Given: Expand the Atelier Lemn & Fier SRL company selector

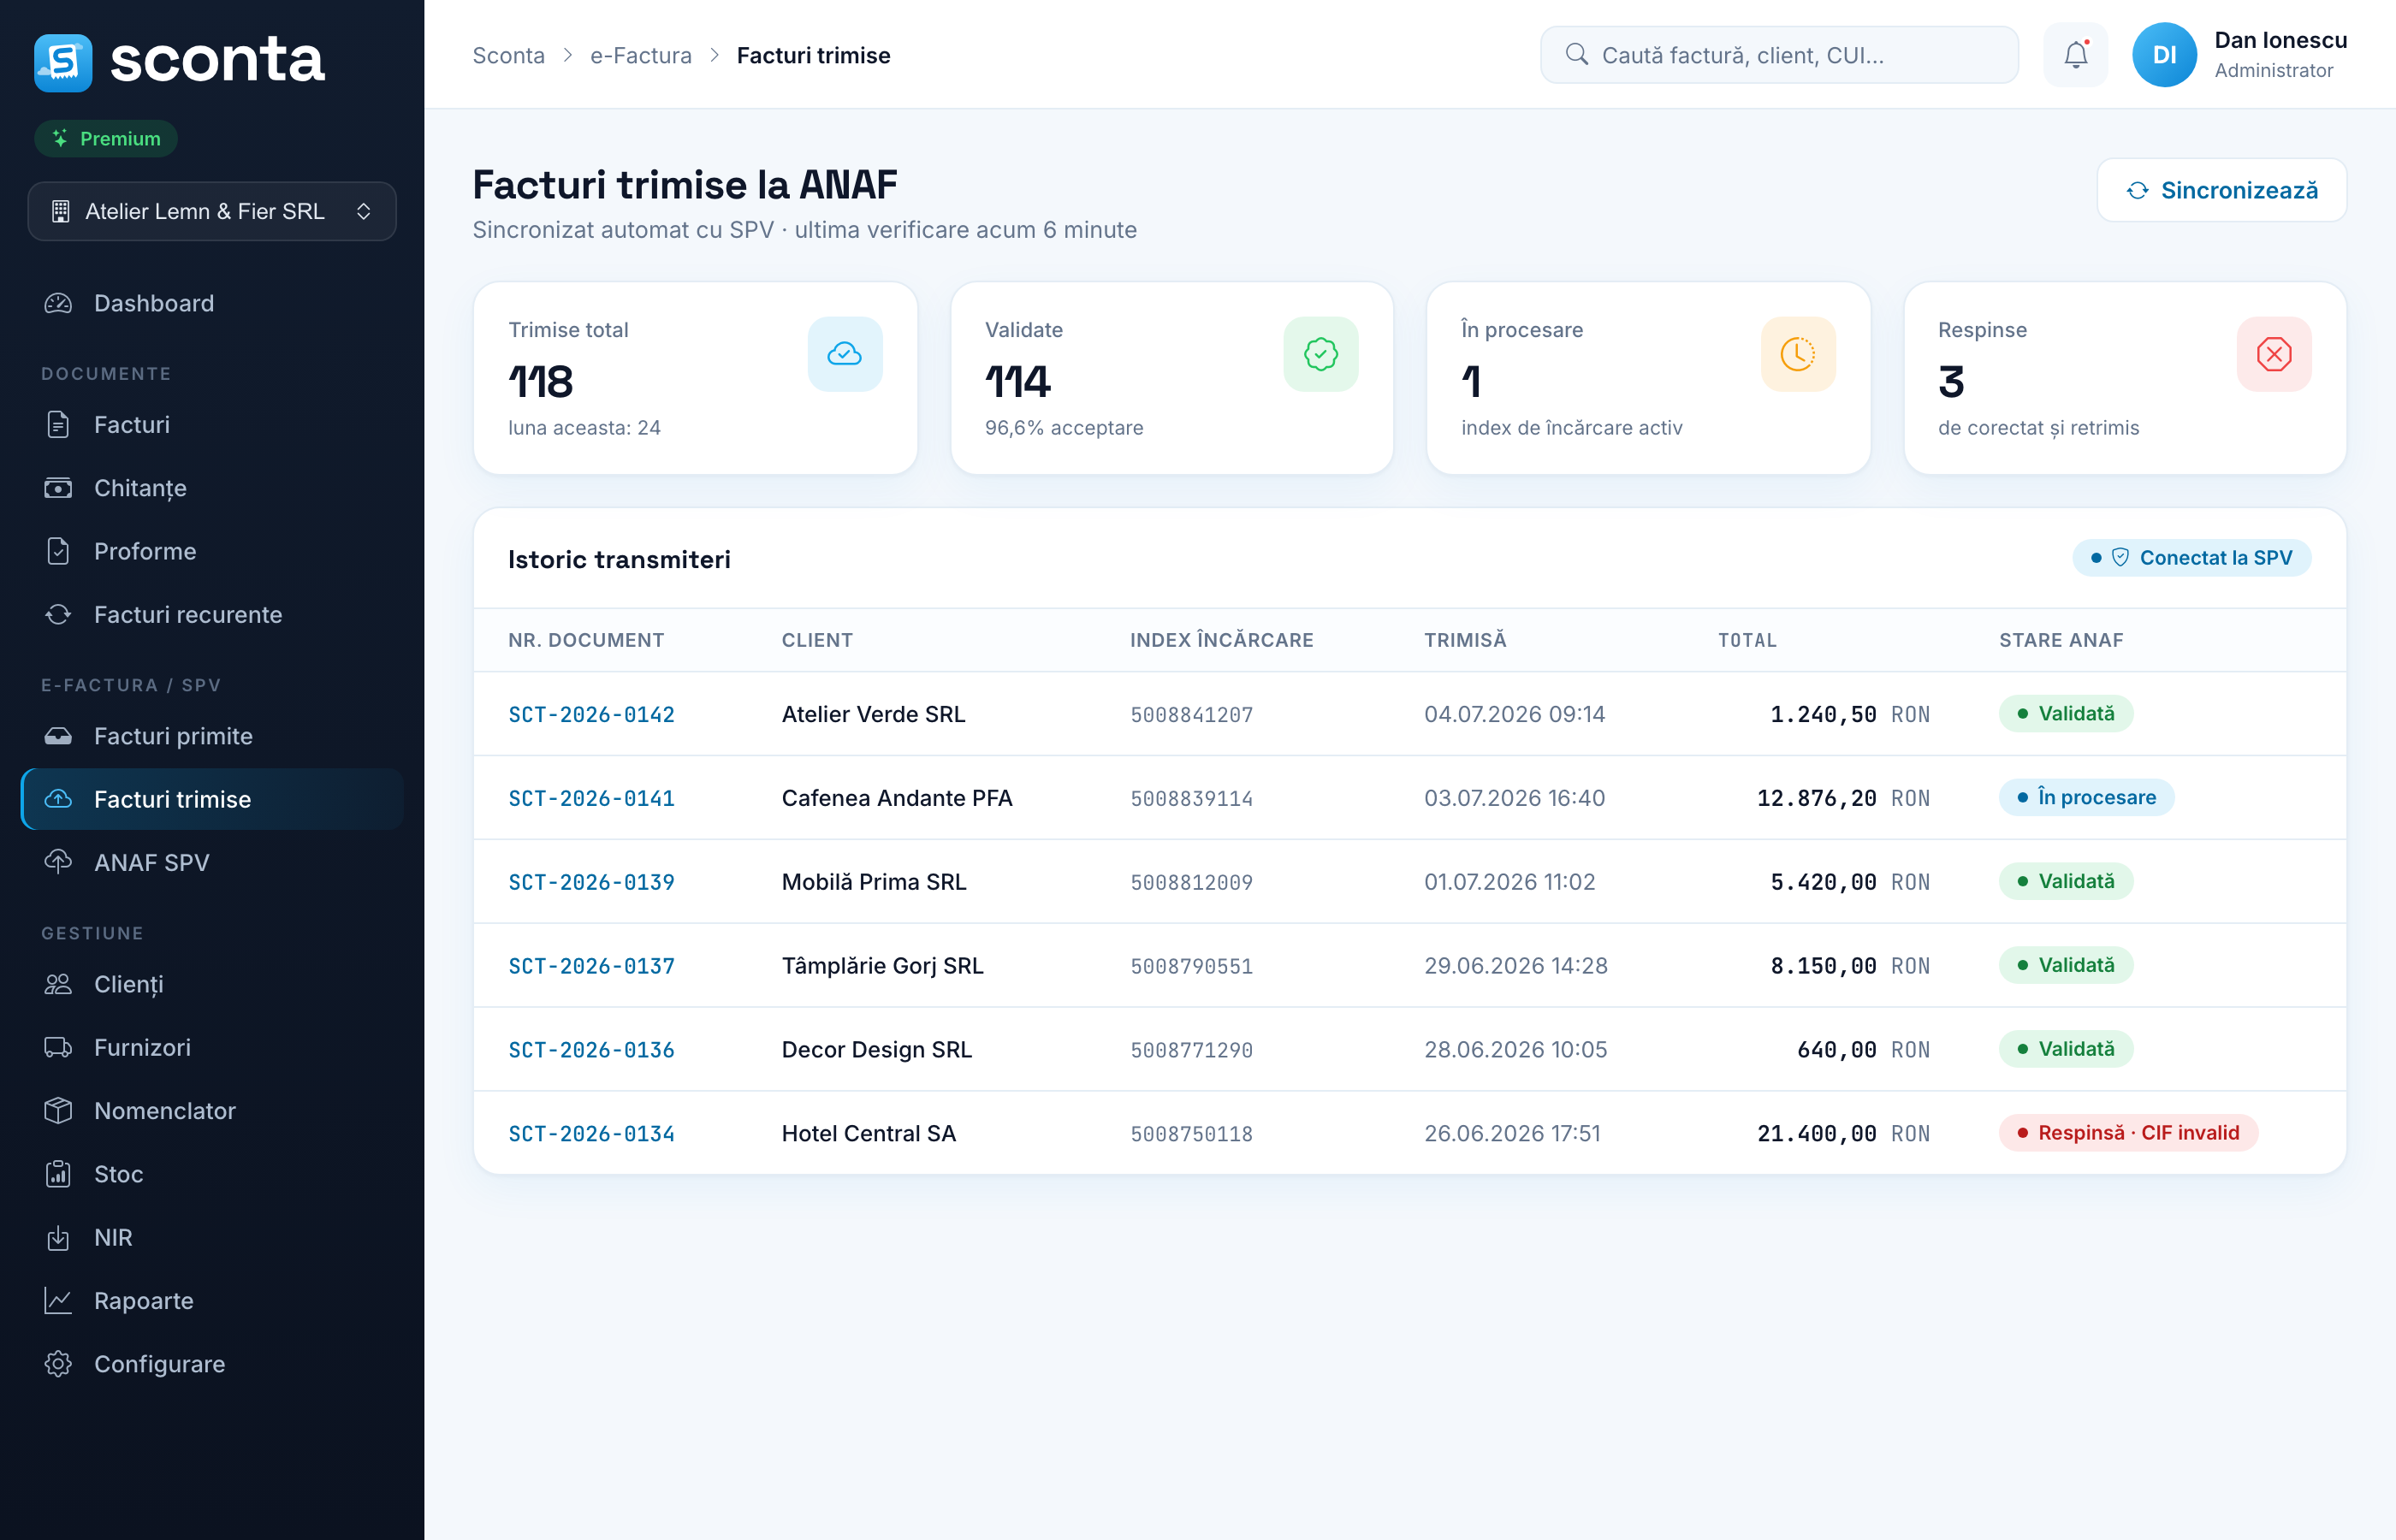Looking at the screenshot, I should click(212, 211).
